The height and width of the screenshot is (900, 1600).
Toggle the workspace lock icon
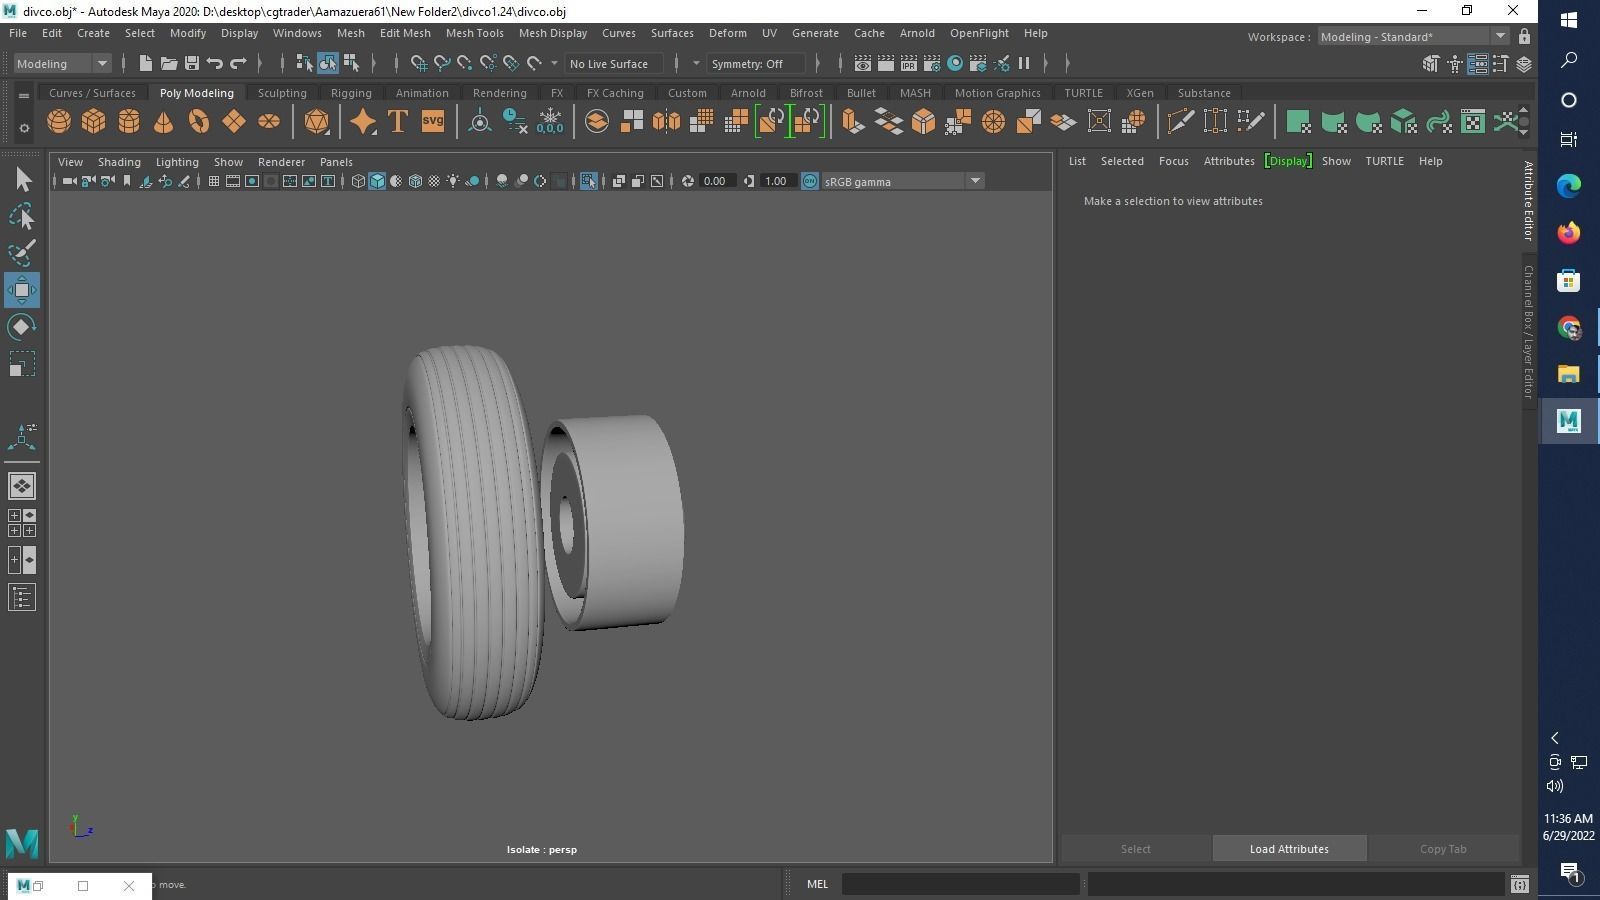1524,37
